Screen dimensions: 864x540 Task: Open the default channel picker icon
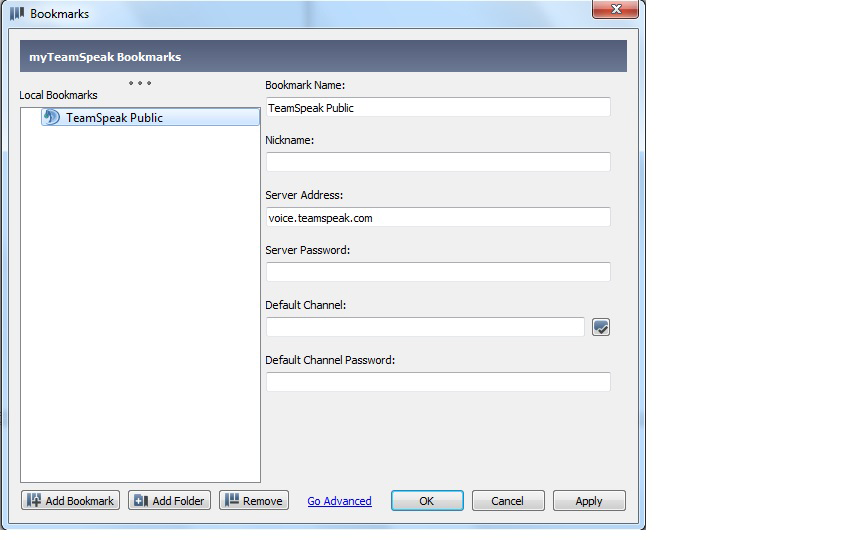point(600,327)
